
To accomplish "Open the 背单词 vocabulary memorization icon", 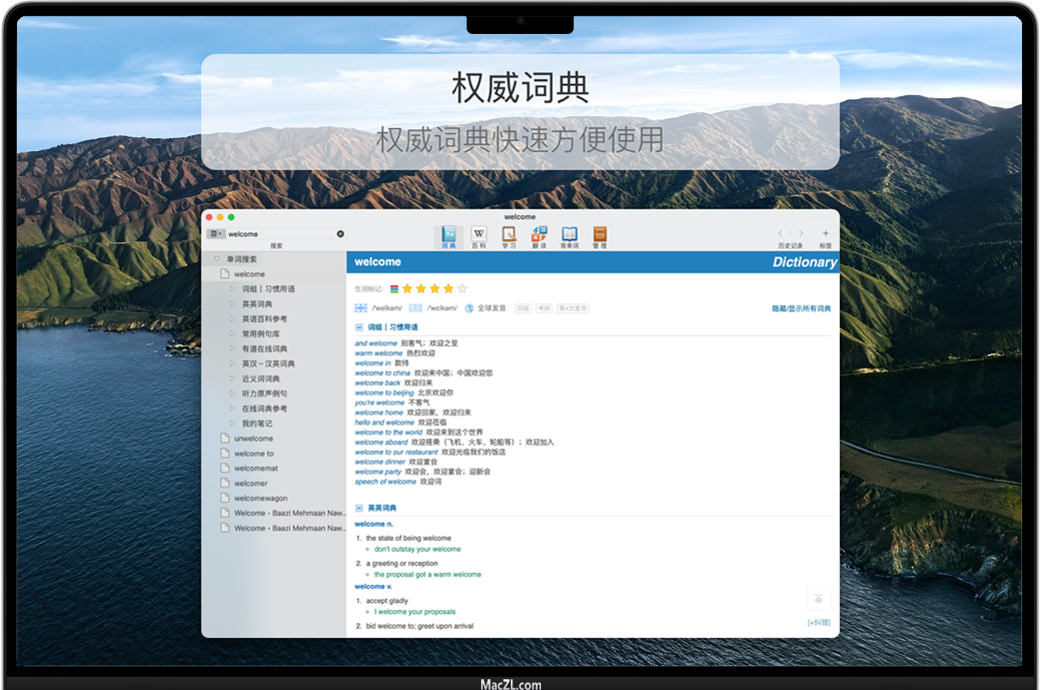I will coord(569,234).
